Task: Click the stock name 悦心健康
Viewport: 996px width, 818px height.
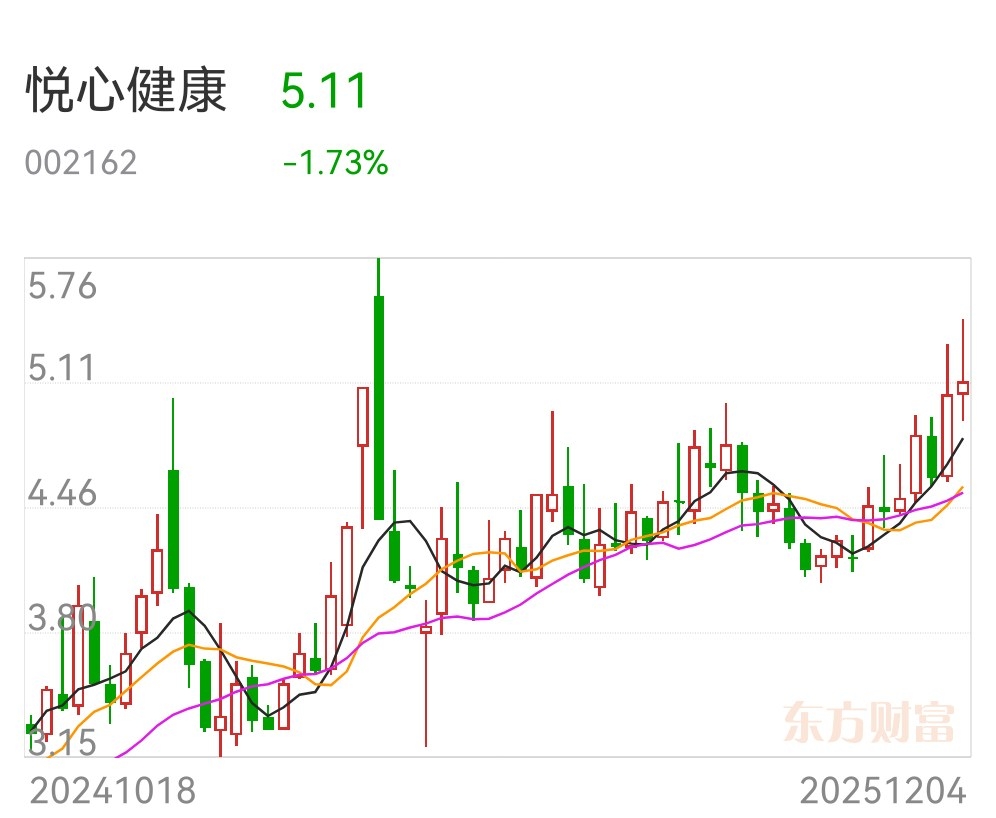Action: point(126,91)
